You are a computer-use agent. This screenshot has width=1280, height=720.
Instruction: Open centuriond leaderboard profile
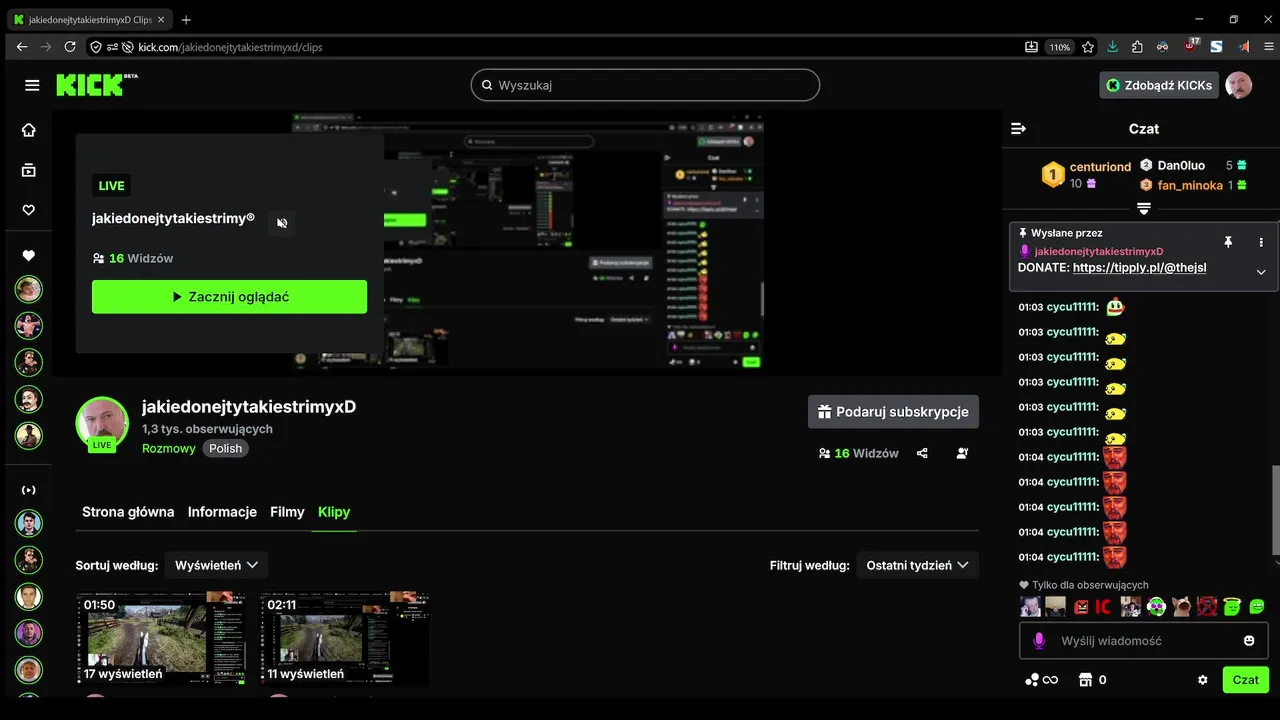pos(1100,166)
